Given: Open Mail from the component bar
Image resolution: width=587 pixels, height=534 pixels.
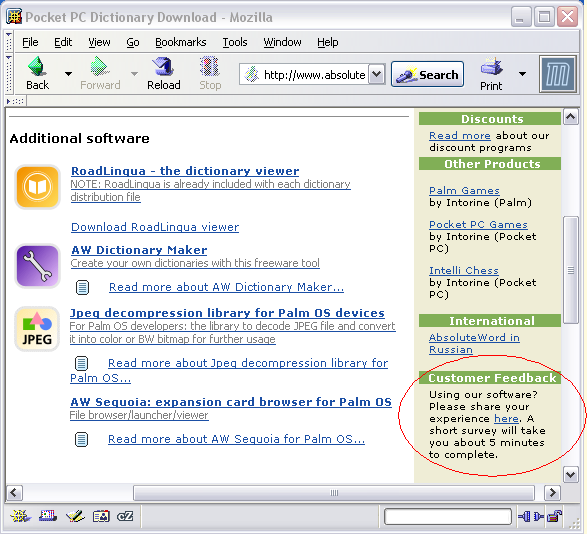Looking at the screenshot, I should (x=48, y=516).
